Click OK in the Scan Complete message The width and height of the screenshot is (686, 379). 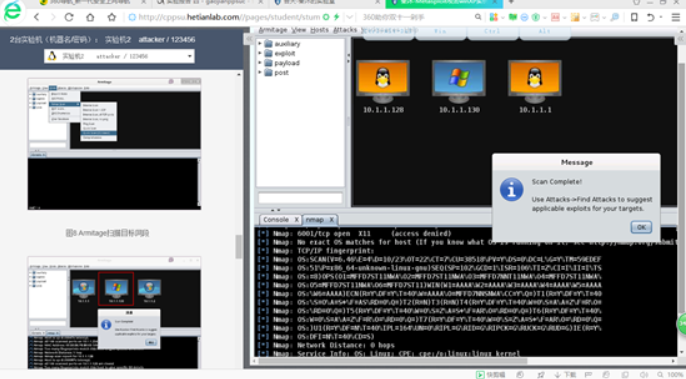(641, 227)
